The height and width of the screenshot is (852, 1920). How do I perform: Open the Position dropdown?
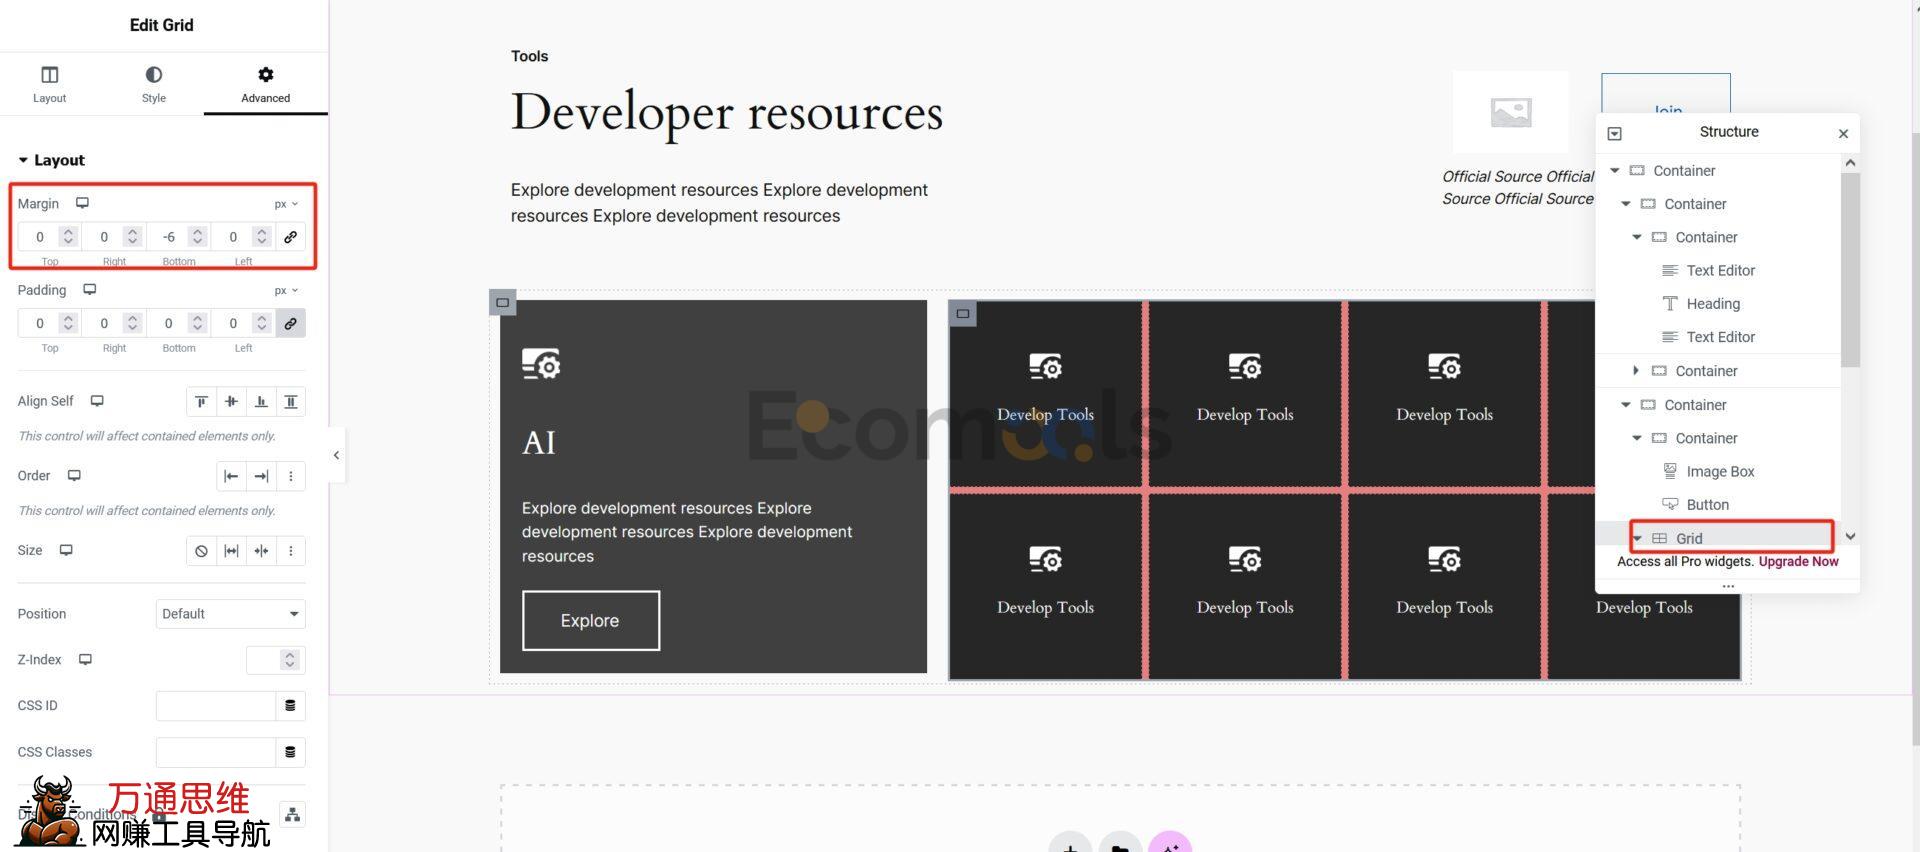pyautogui.click(x=230, y=614)
